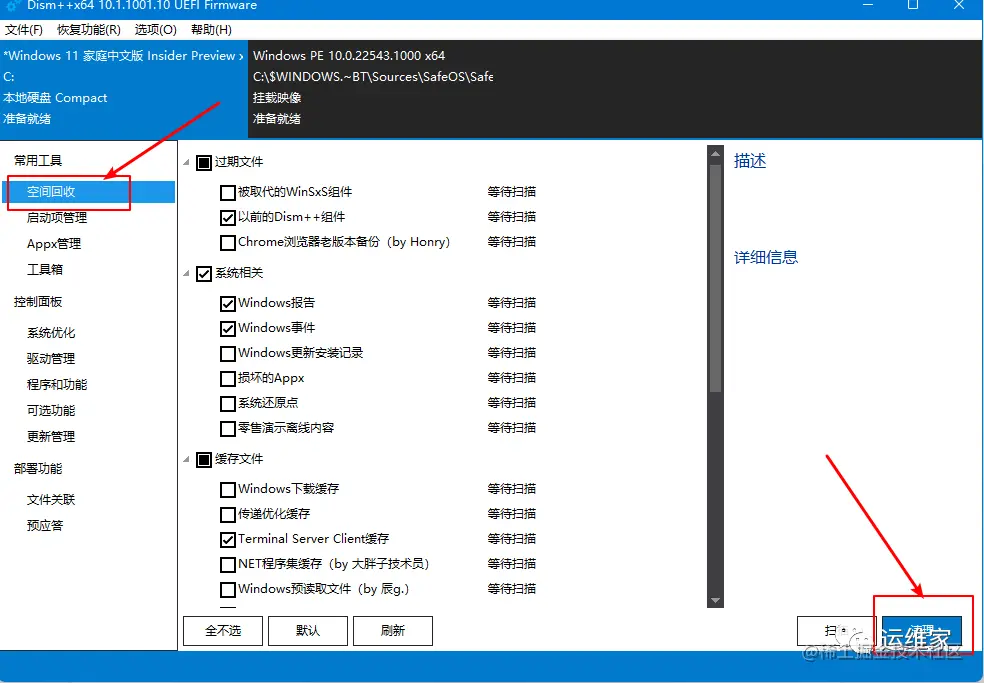The height and width of the screenshot is (683, 984).
Task: Collapse the 过期文件 group
Action: click(186, 163)
